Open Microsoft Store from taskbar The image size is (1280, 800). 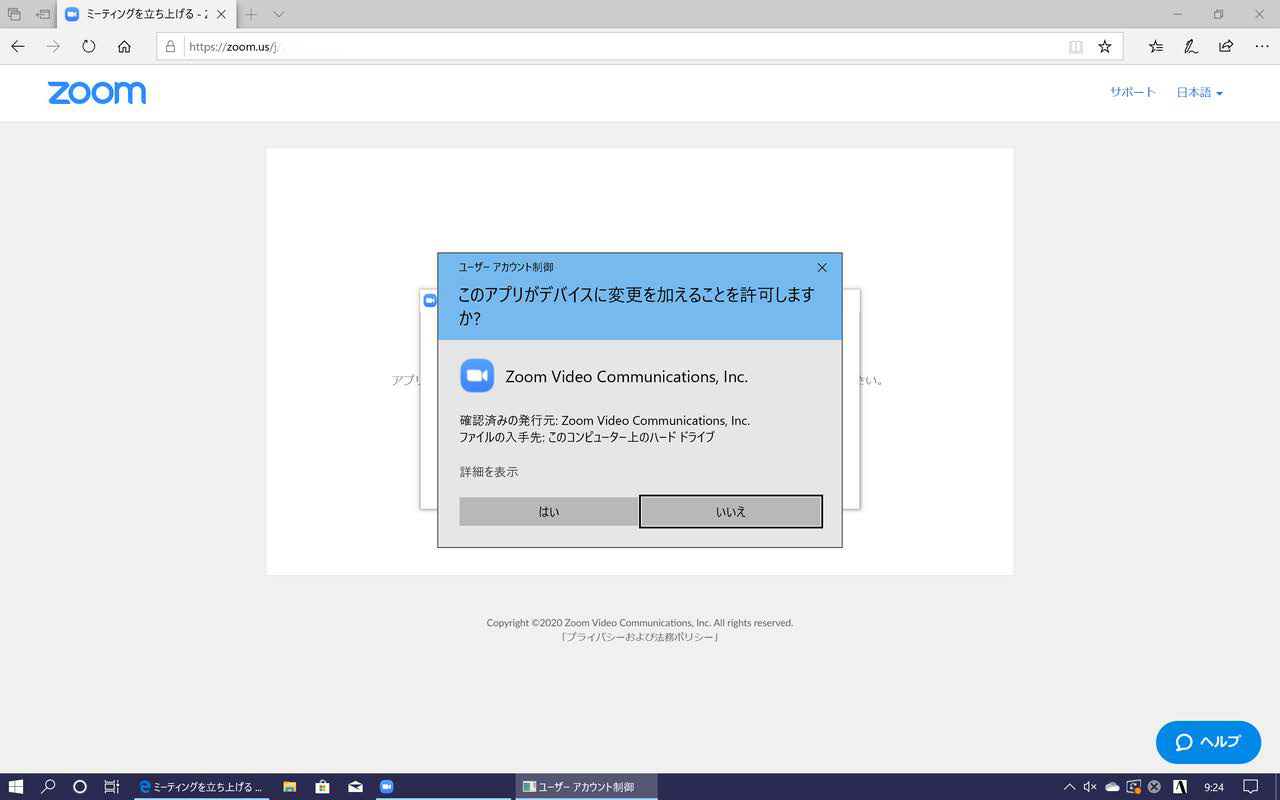(322, 787)
